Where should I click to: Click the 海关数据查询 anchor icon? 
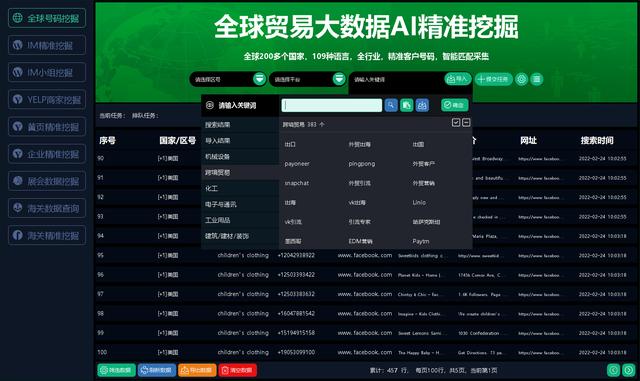(x=18, y=208)
